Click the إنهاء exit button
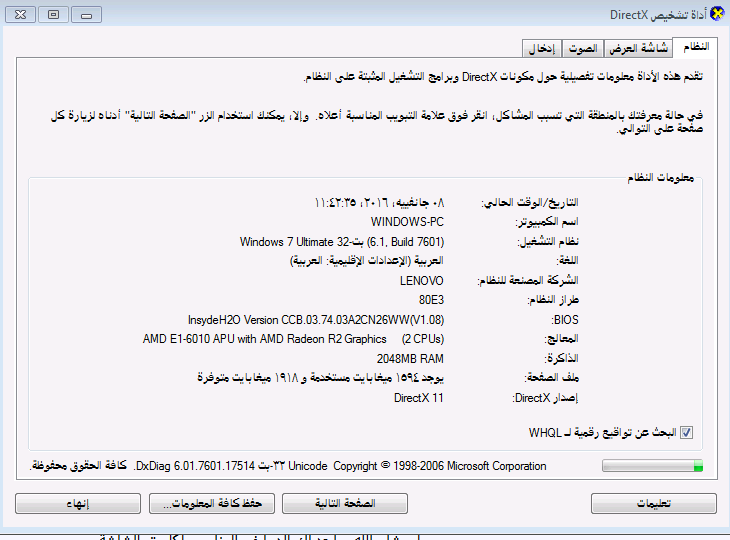The image size is (730, 540). [x=78, y=504]
